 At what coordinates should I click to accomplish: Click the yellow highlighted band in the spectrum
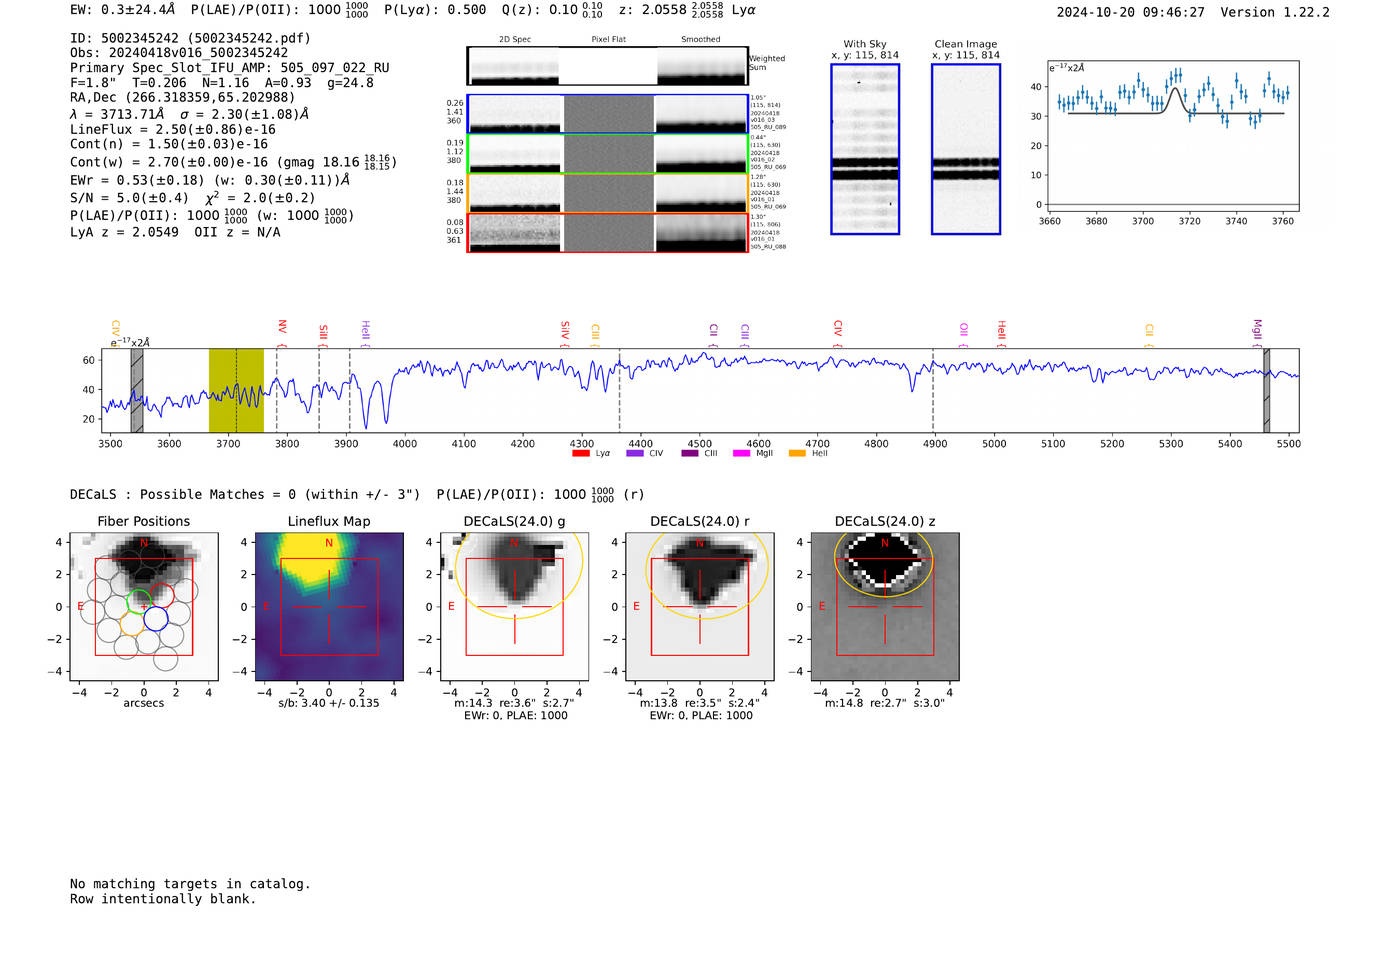(x=236, y=391)
